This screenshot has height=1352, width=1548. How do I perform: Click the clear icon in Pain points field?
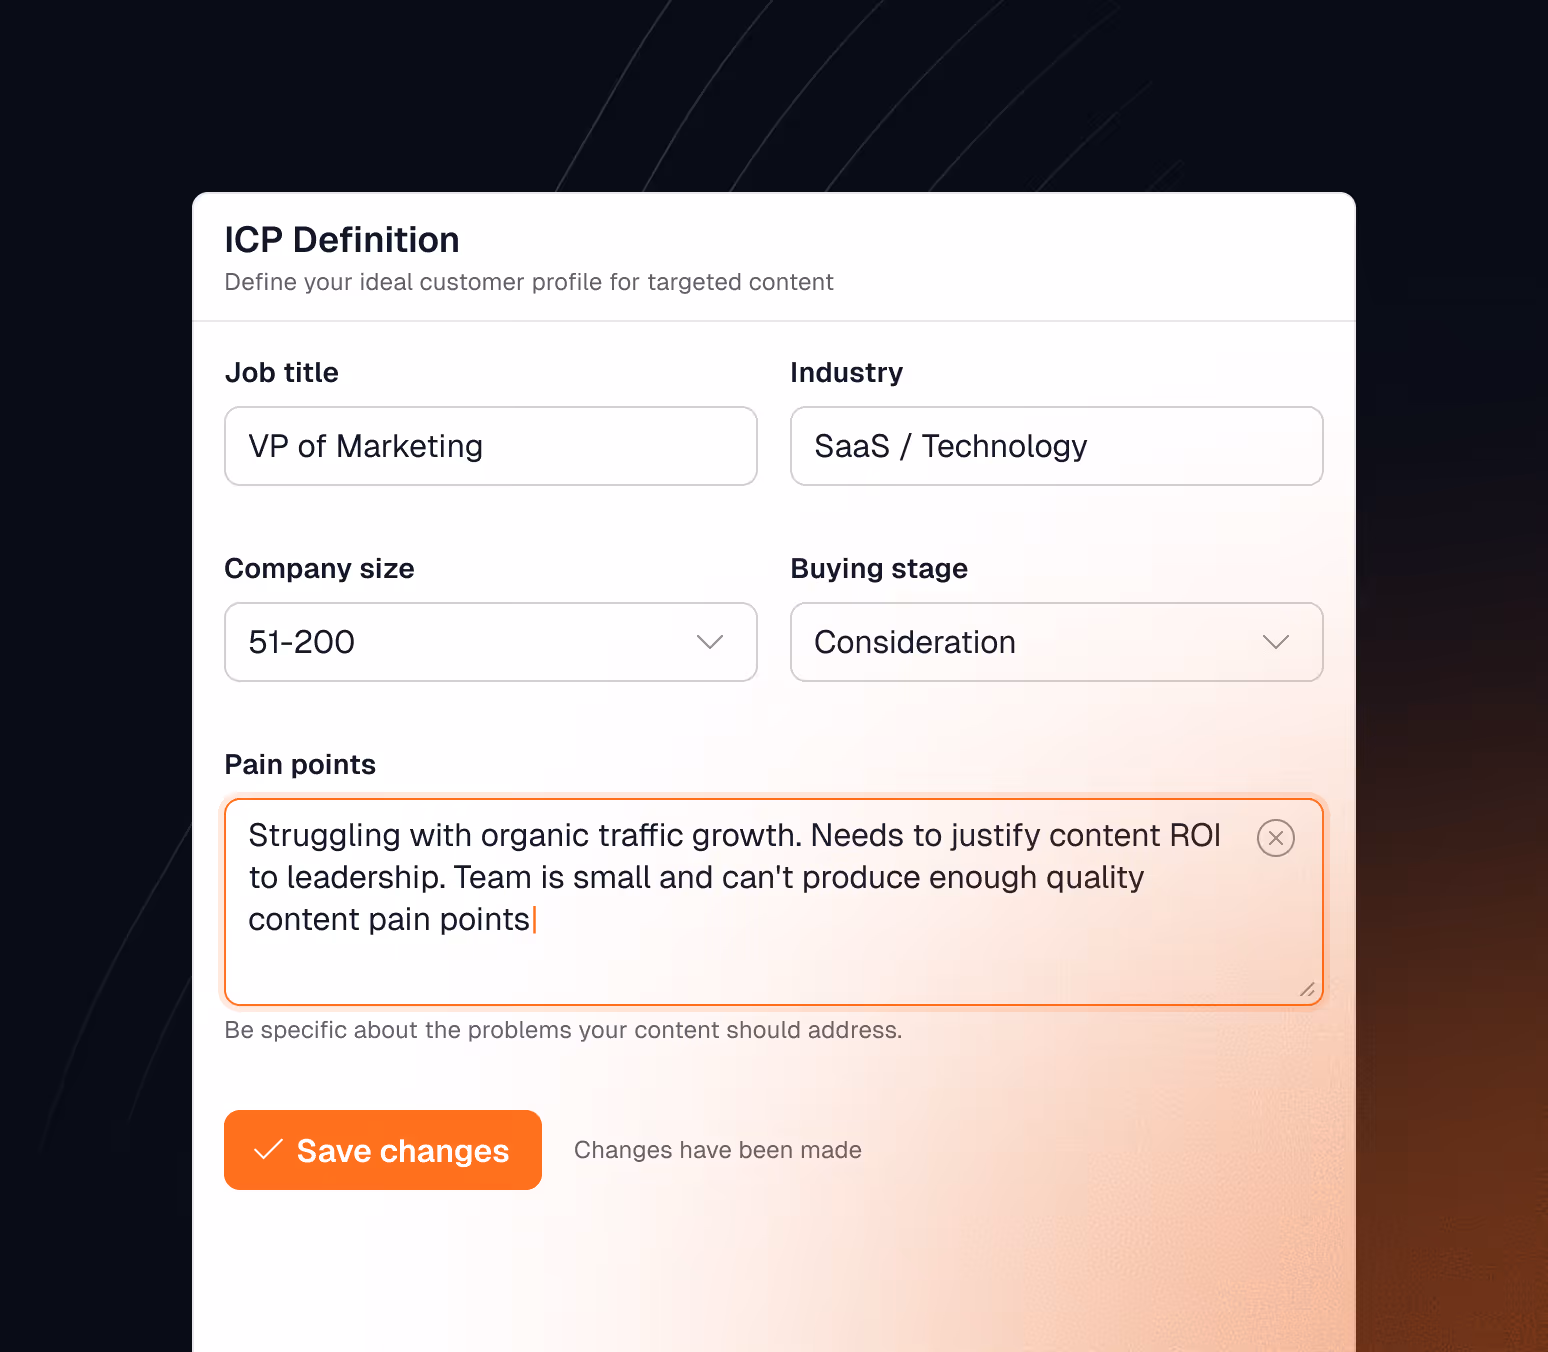[x=1275, y=838]
